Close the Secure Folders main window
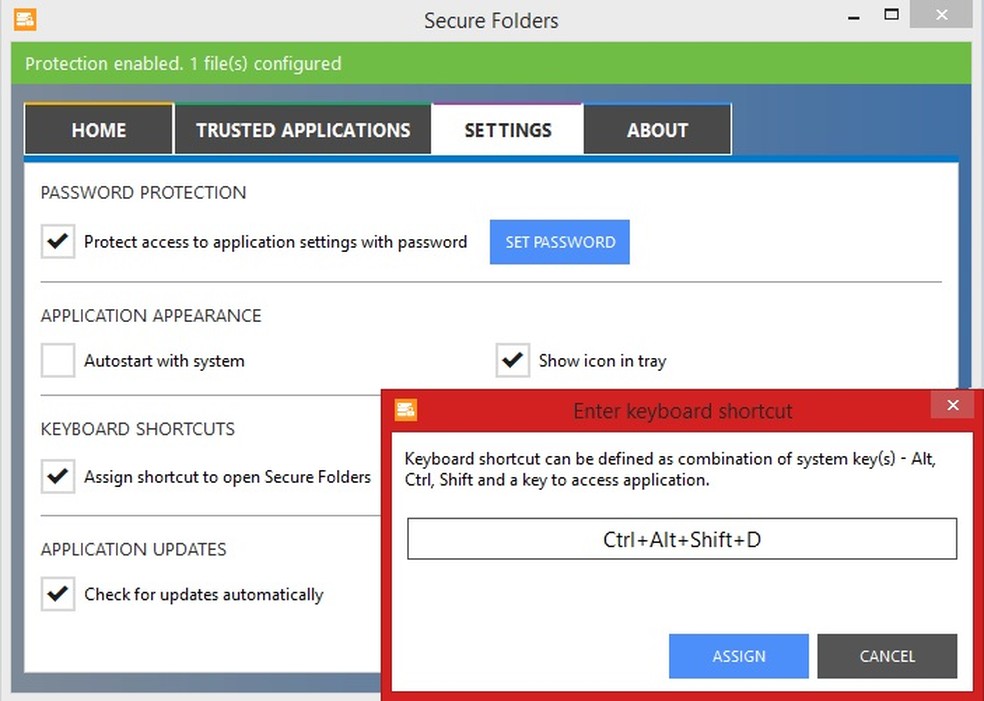 click(940, 15)
